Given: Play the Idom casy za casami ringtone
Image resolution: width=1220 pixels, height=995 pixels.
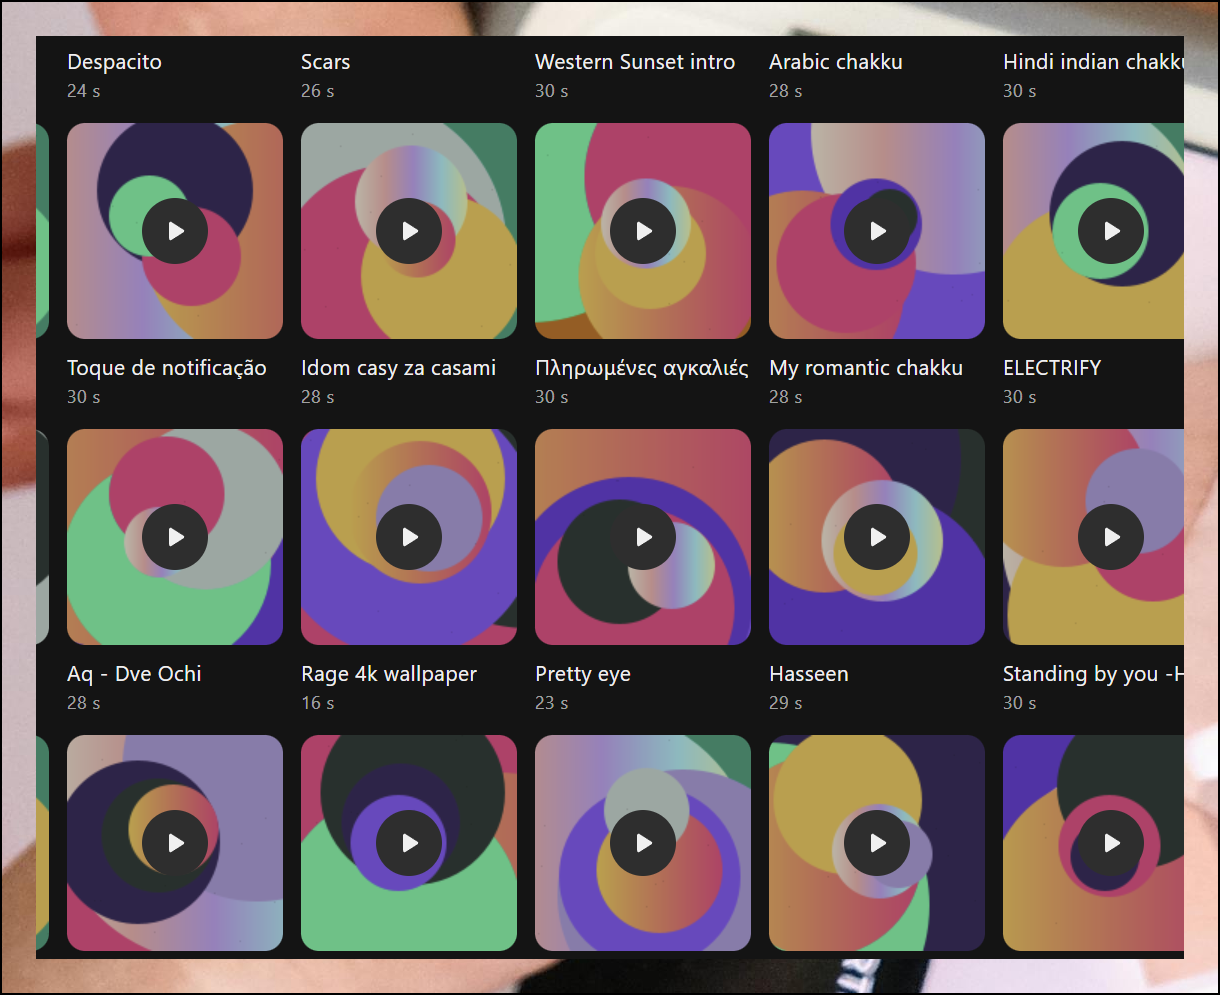Looking at the screenshot, I should (409, 231).
